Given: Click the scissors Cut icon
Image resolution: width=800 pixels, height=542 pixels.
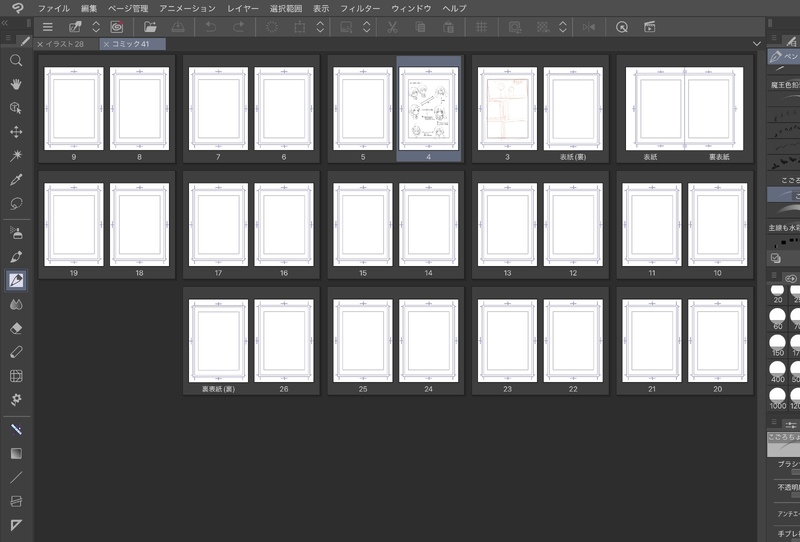Looking at the screenshot, I should [x=392, y=27].
